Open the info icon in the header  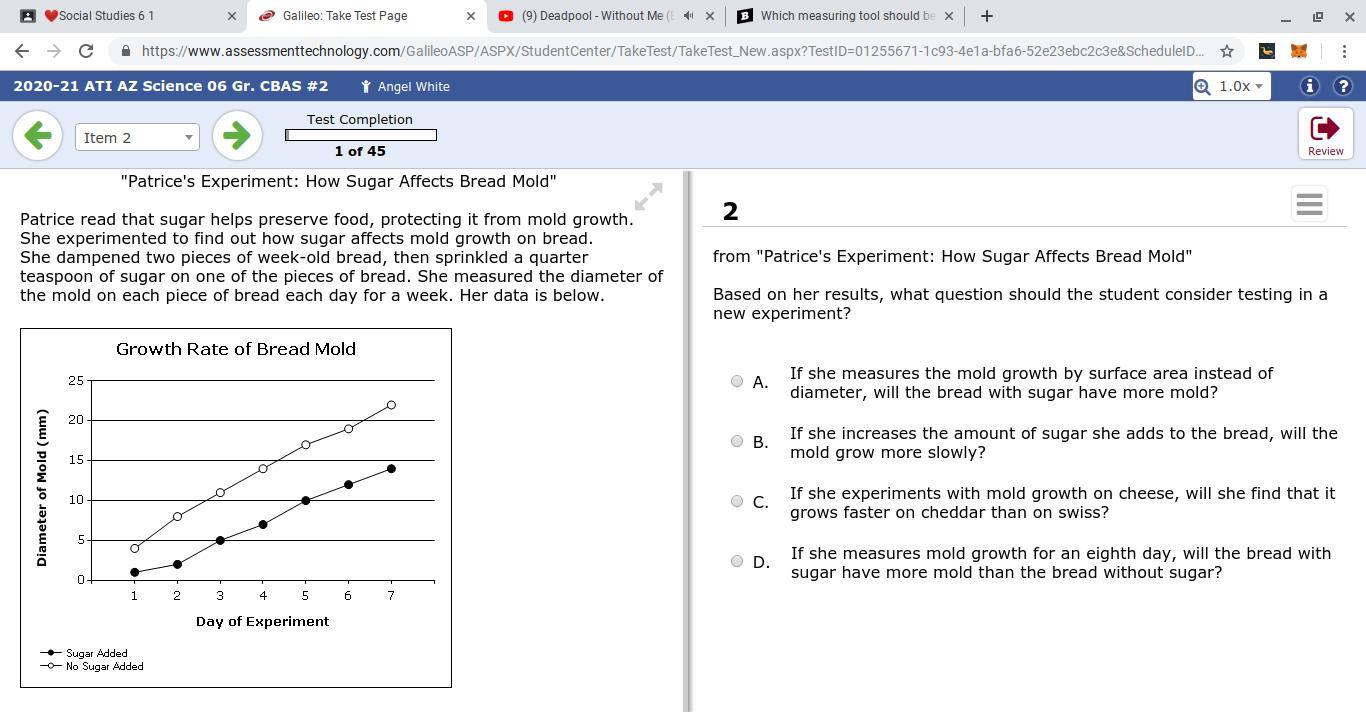tap(1309, 86)
